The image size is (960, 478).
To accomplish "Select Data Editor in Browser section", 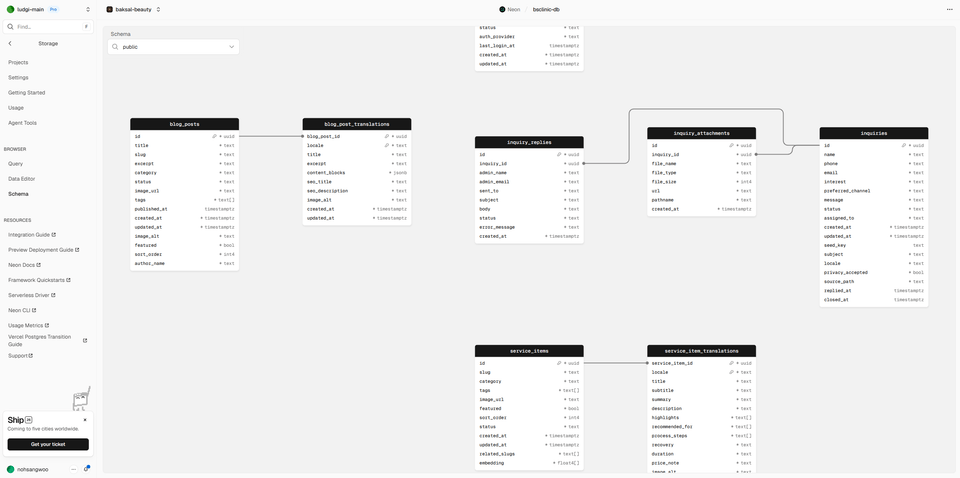I will [x=21, y=179].
